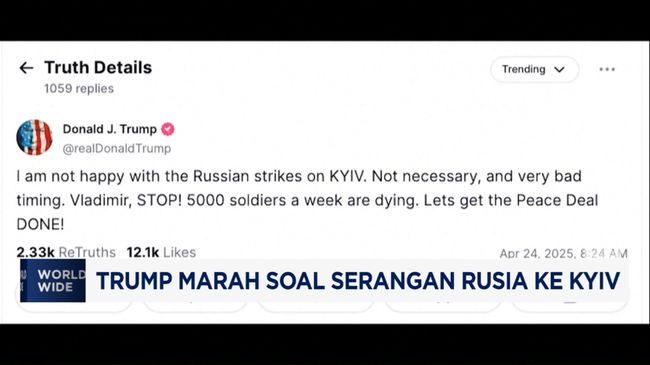Click the World Wide channel logo
Image resolution: width=650 pixels, height=365 pixels.
coord(53,281)
